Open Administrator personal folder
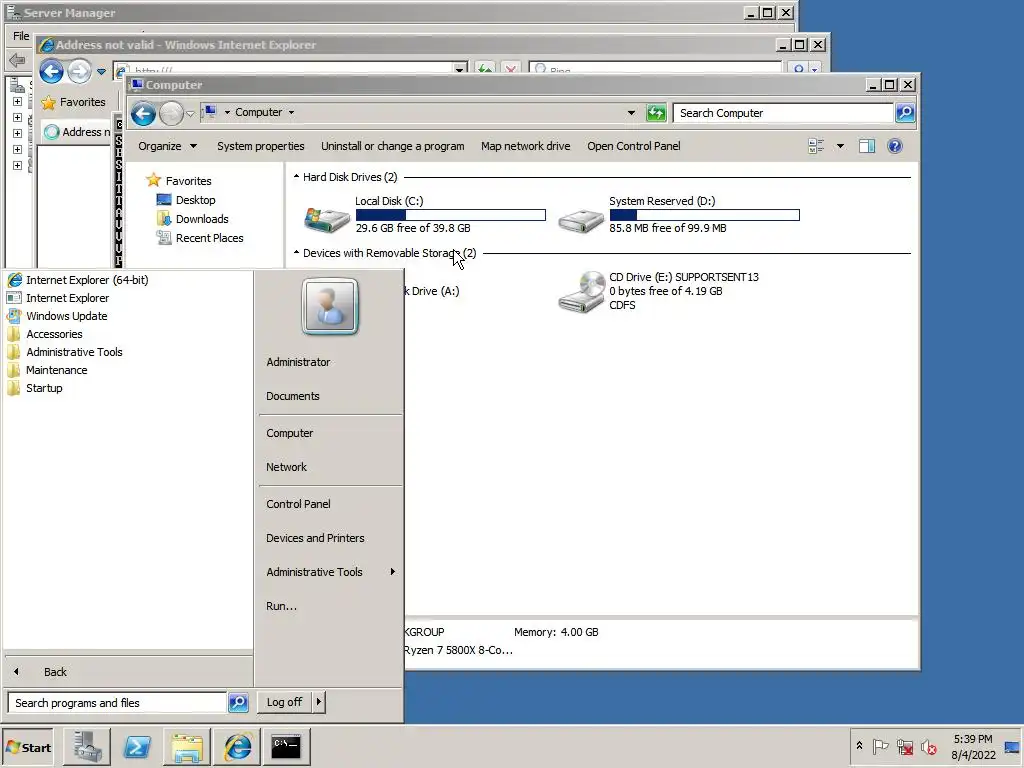1024x768 pixels. (298, 362)
